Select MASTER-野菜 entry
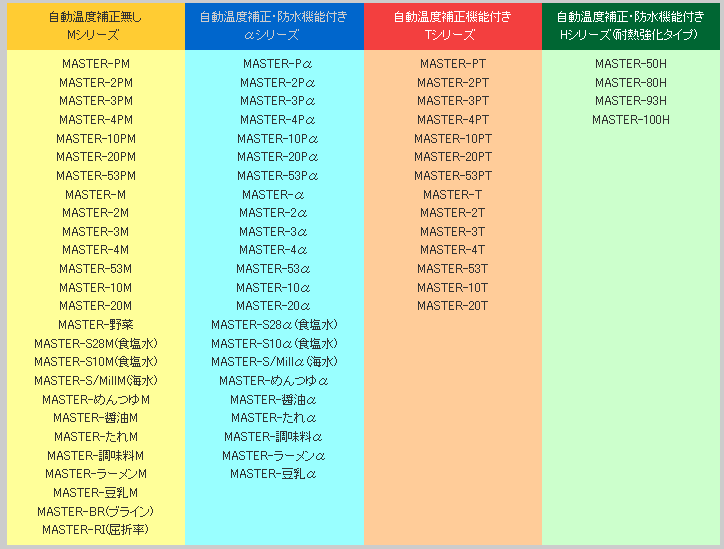 96,325
